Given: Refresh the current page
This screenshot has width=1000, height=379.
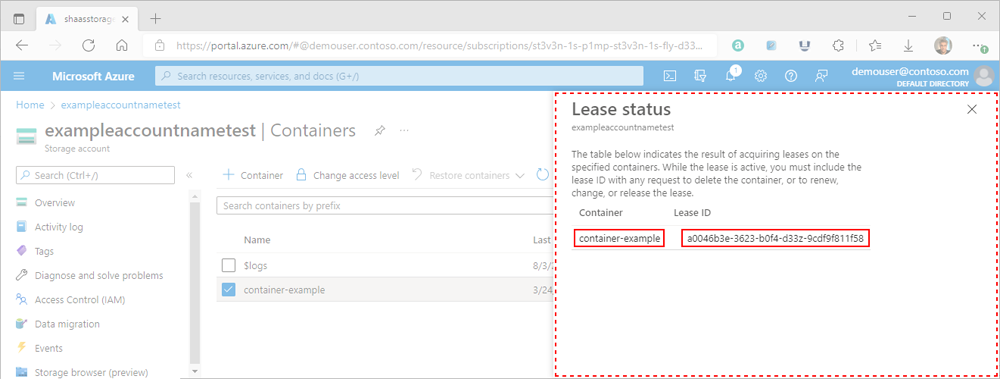Looking at the screenshot, I should tap(89, 46).
